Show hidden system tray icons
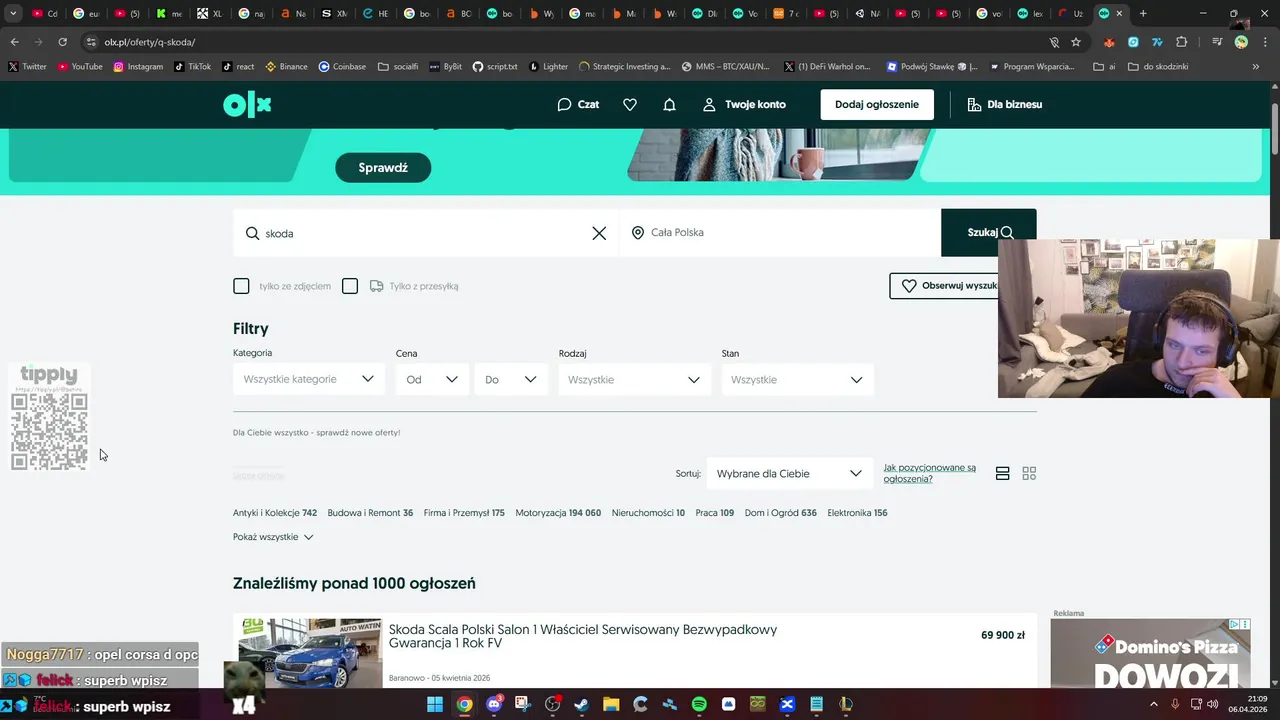The image size is (1280, 720). point(1155,704)
